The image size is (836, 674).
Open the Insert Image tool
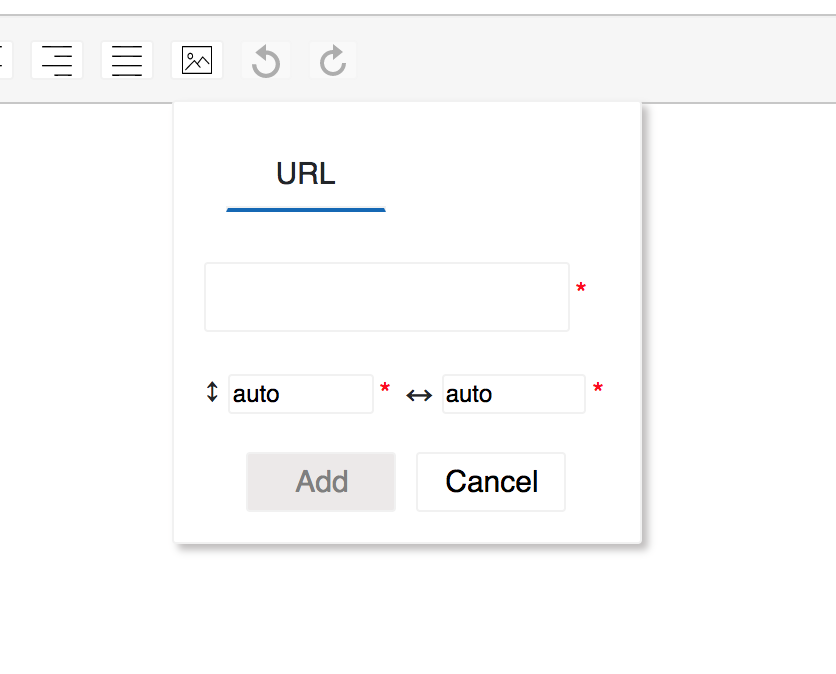pyautogui.click(x=196, y=60)
